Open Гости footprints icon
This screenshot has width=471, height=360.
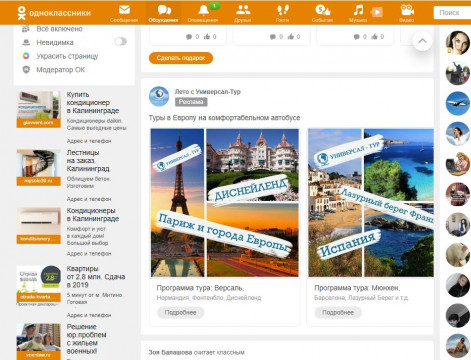pyautogui.click(x=283, y=10)
